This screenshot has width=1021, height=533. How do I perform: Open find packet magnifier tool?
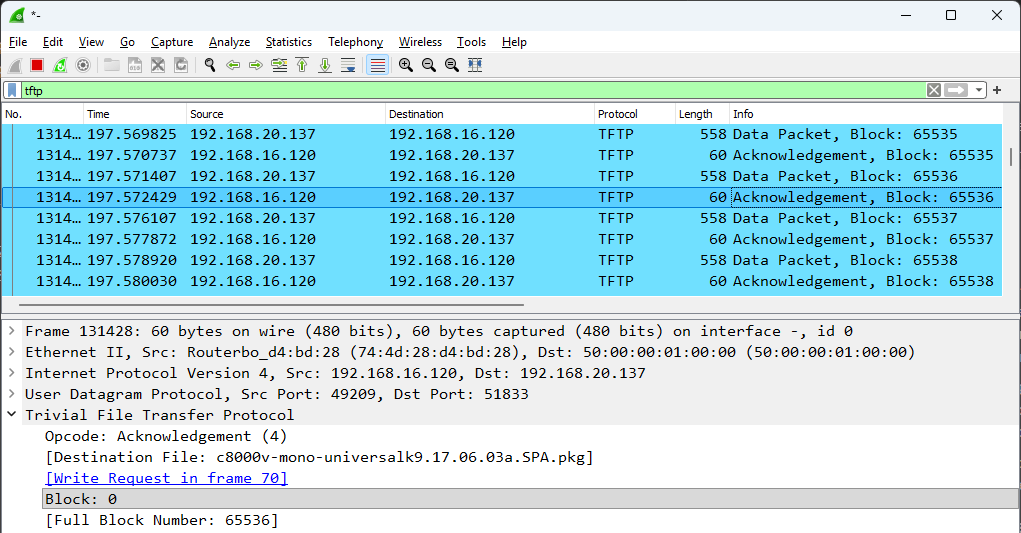[x=210, y=65]
